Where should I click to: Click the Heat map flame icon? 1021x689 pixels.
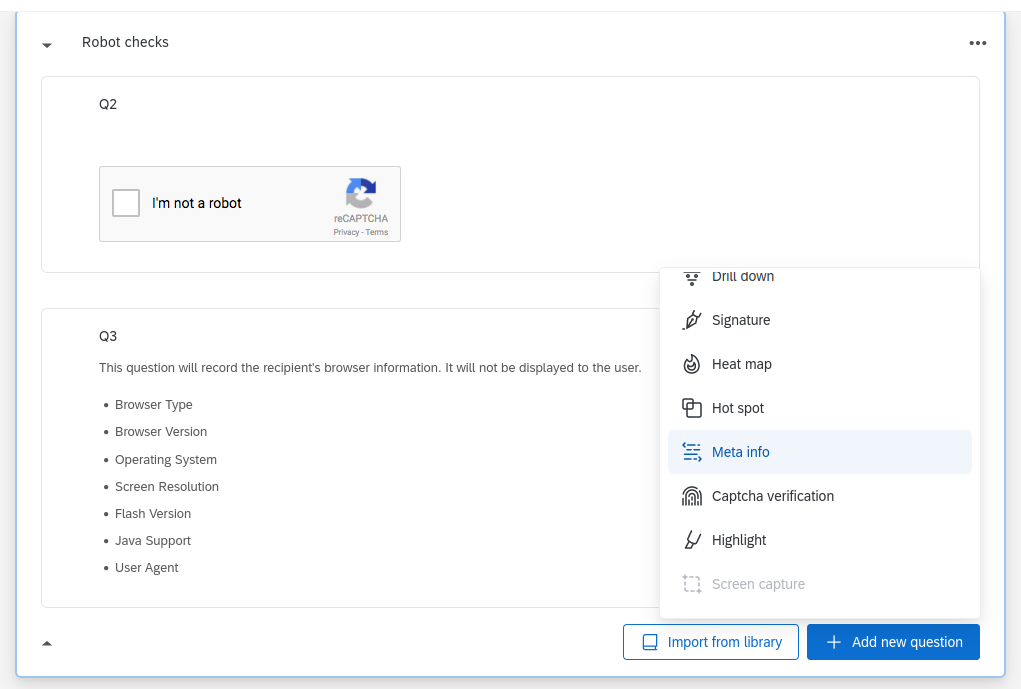pyautogui.click(x=691, y=364)
